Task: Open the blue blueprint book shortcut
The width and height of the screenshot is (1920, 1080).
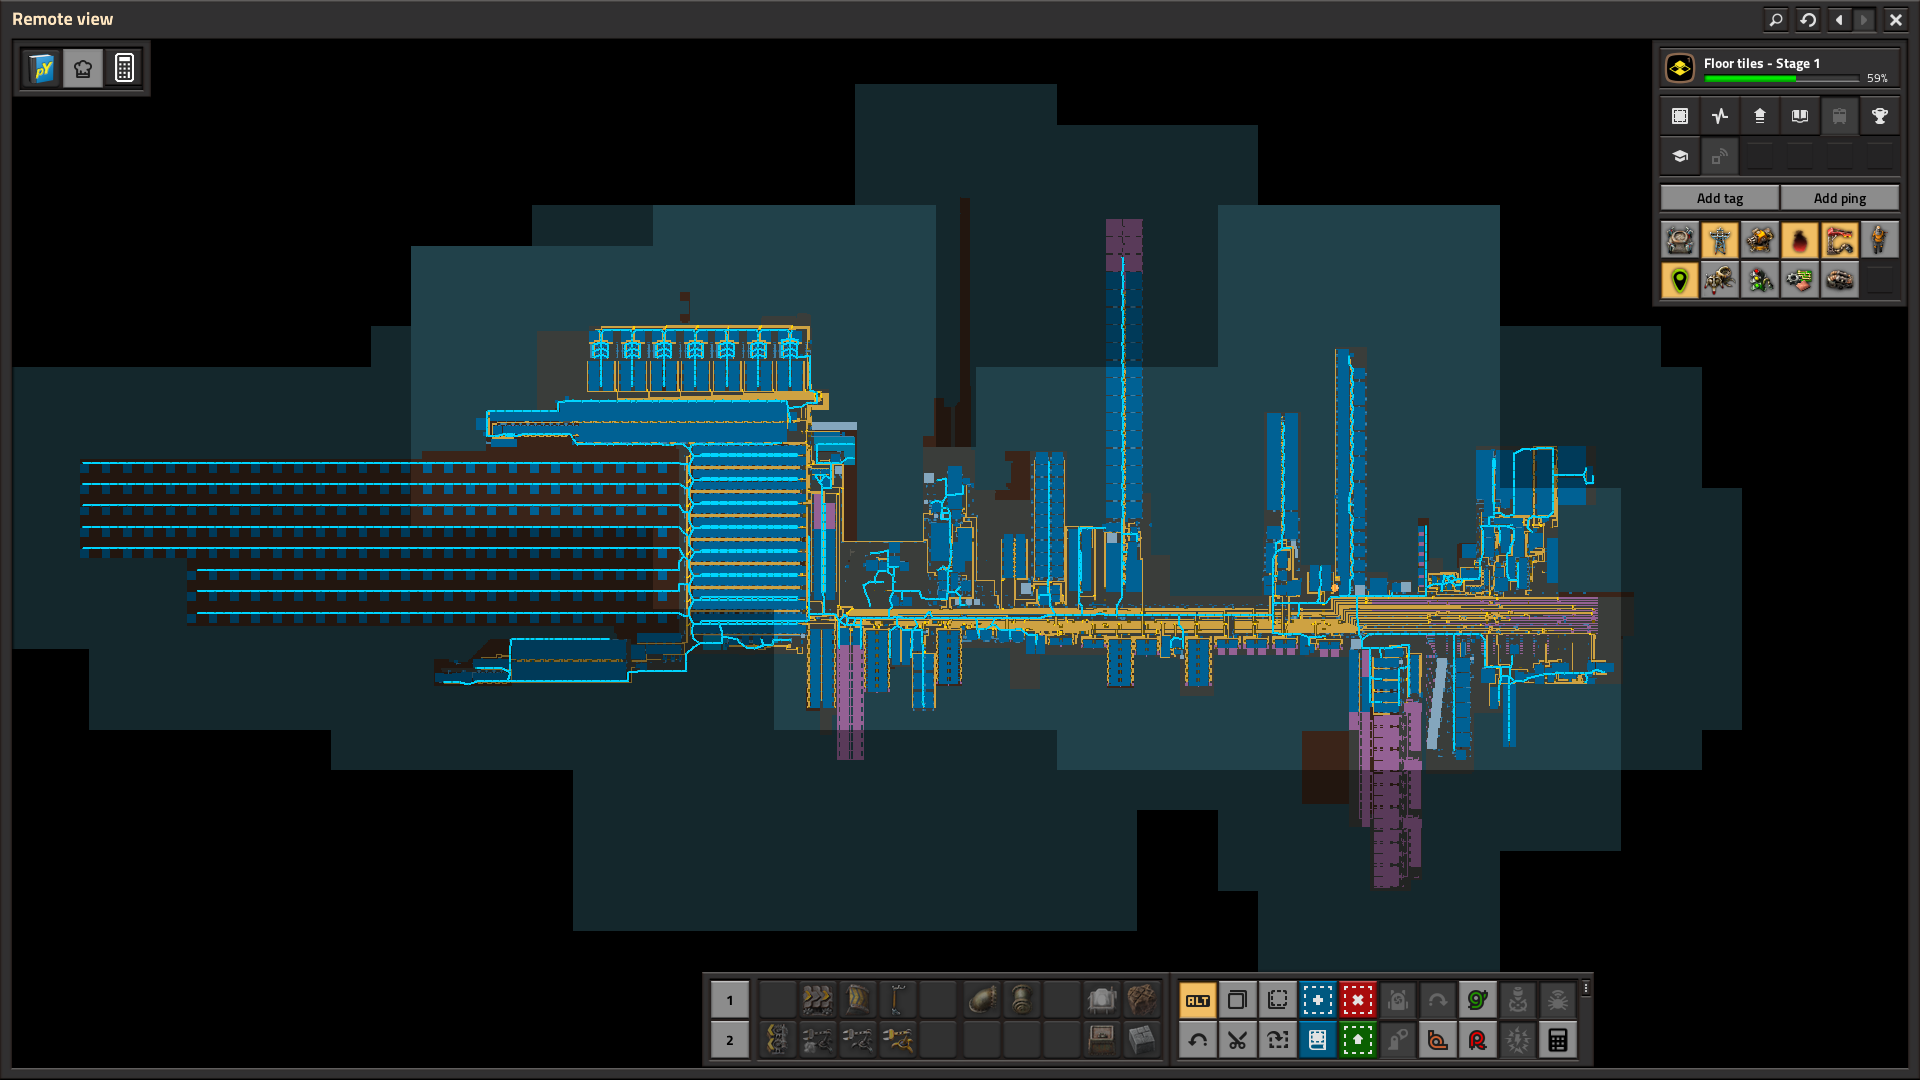Action: [1318, 1040]
